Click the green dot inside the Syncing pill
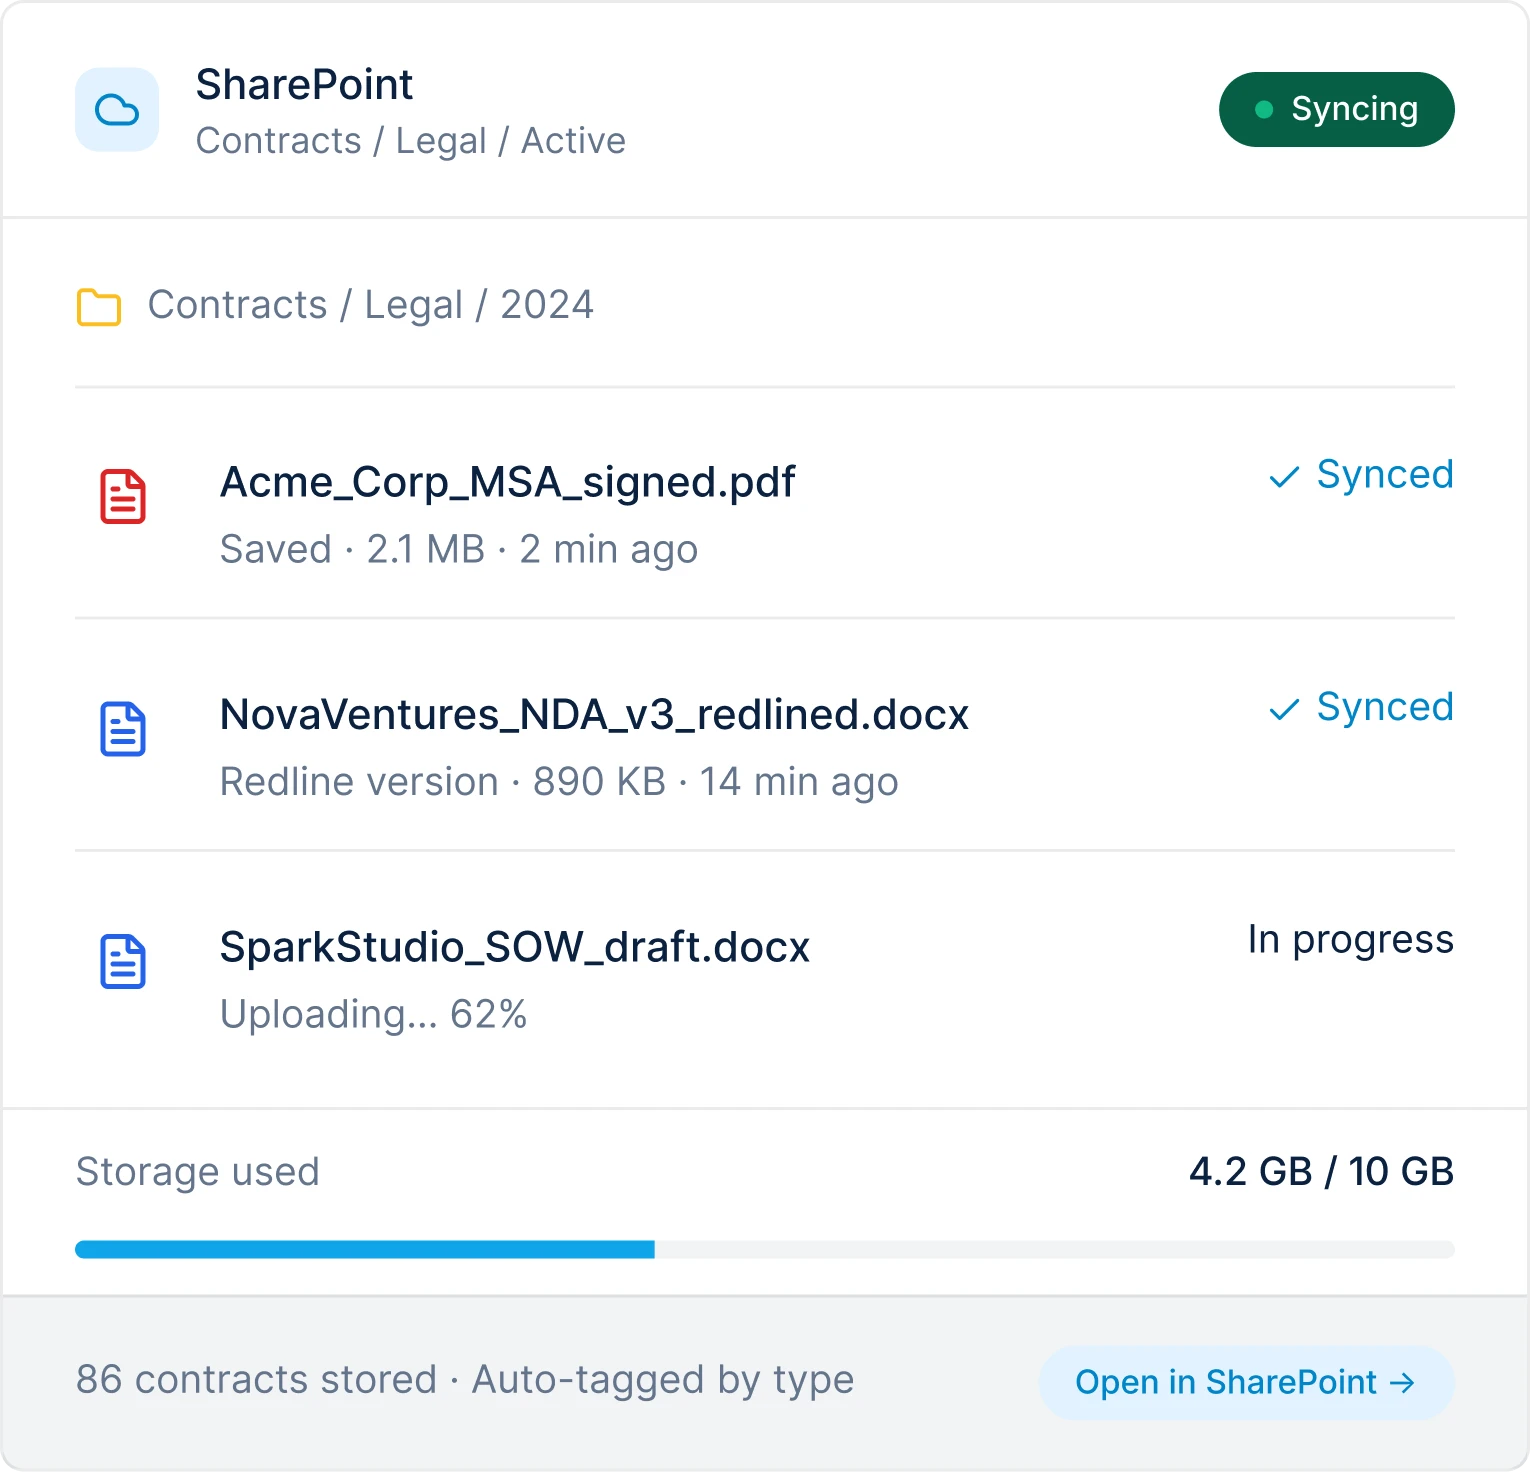Viewport: 1530px width, 1472px height. pyautogui.click(x=1264, y=107)
